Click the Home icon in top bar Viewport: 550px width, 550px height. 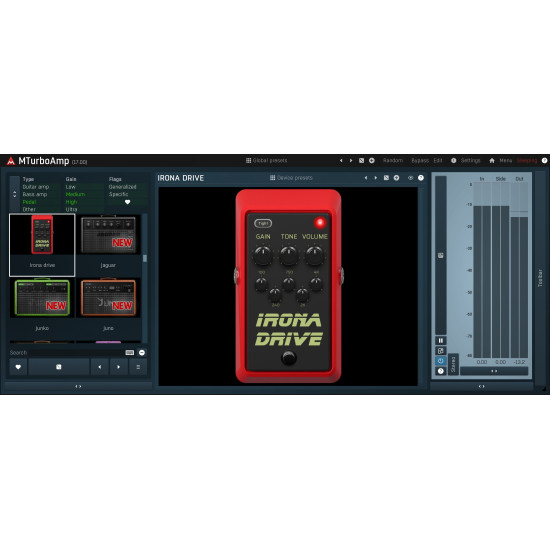point(492,160)
